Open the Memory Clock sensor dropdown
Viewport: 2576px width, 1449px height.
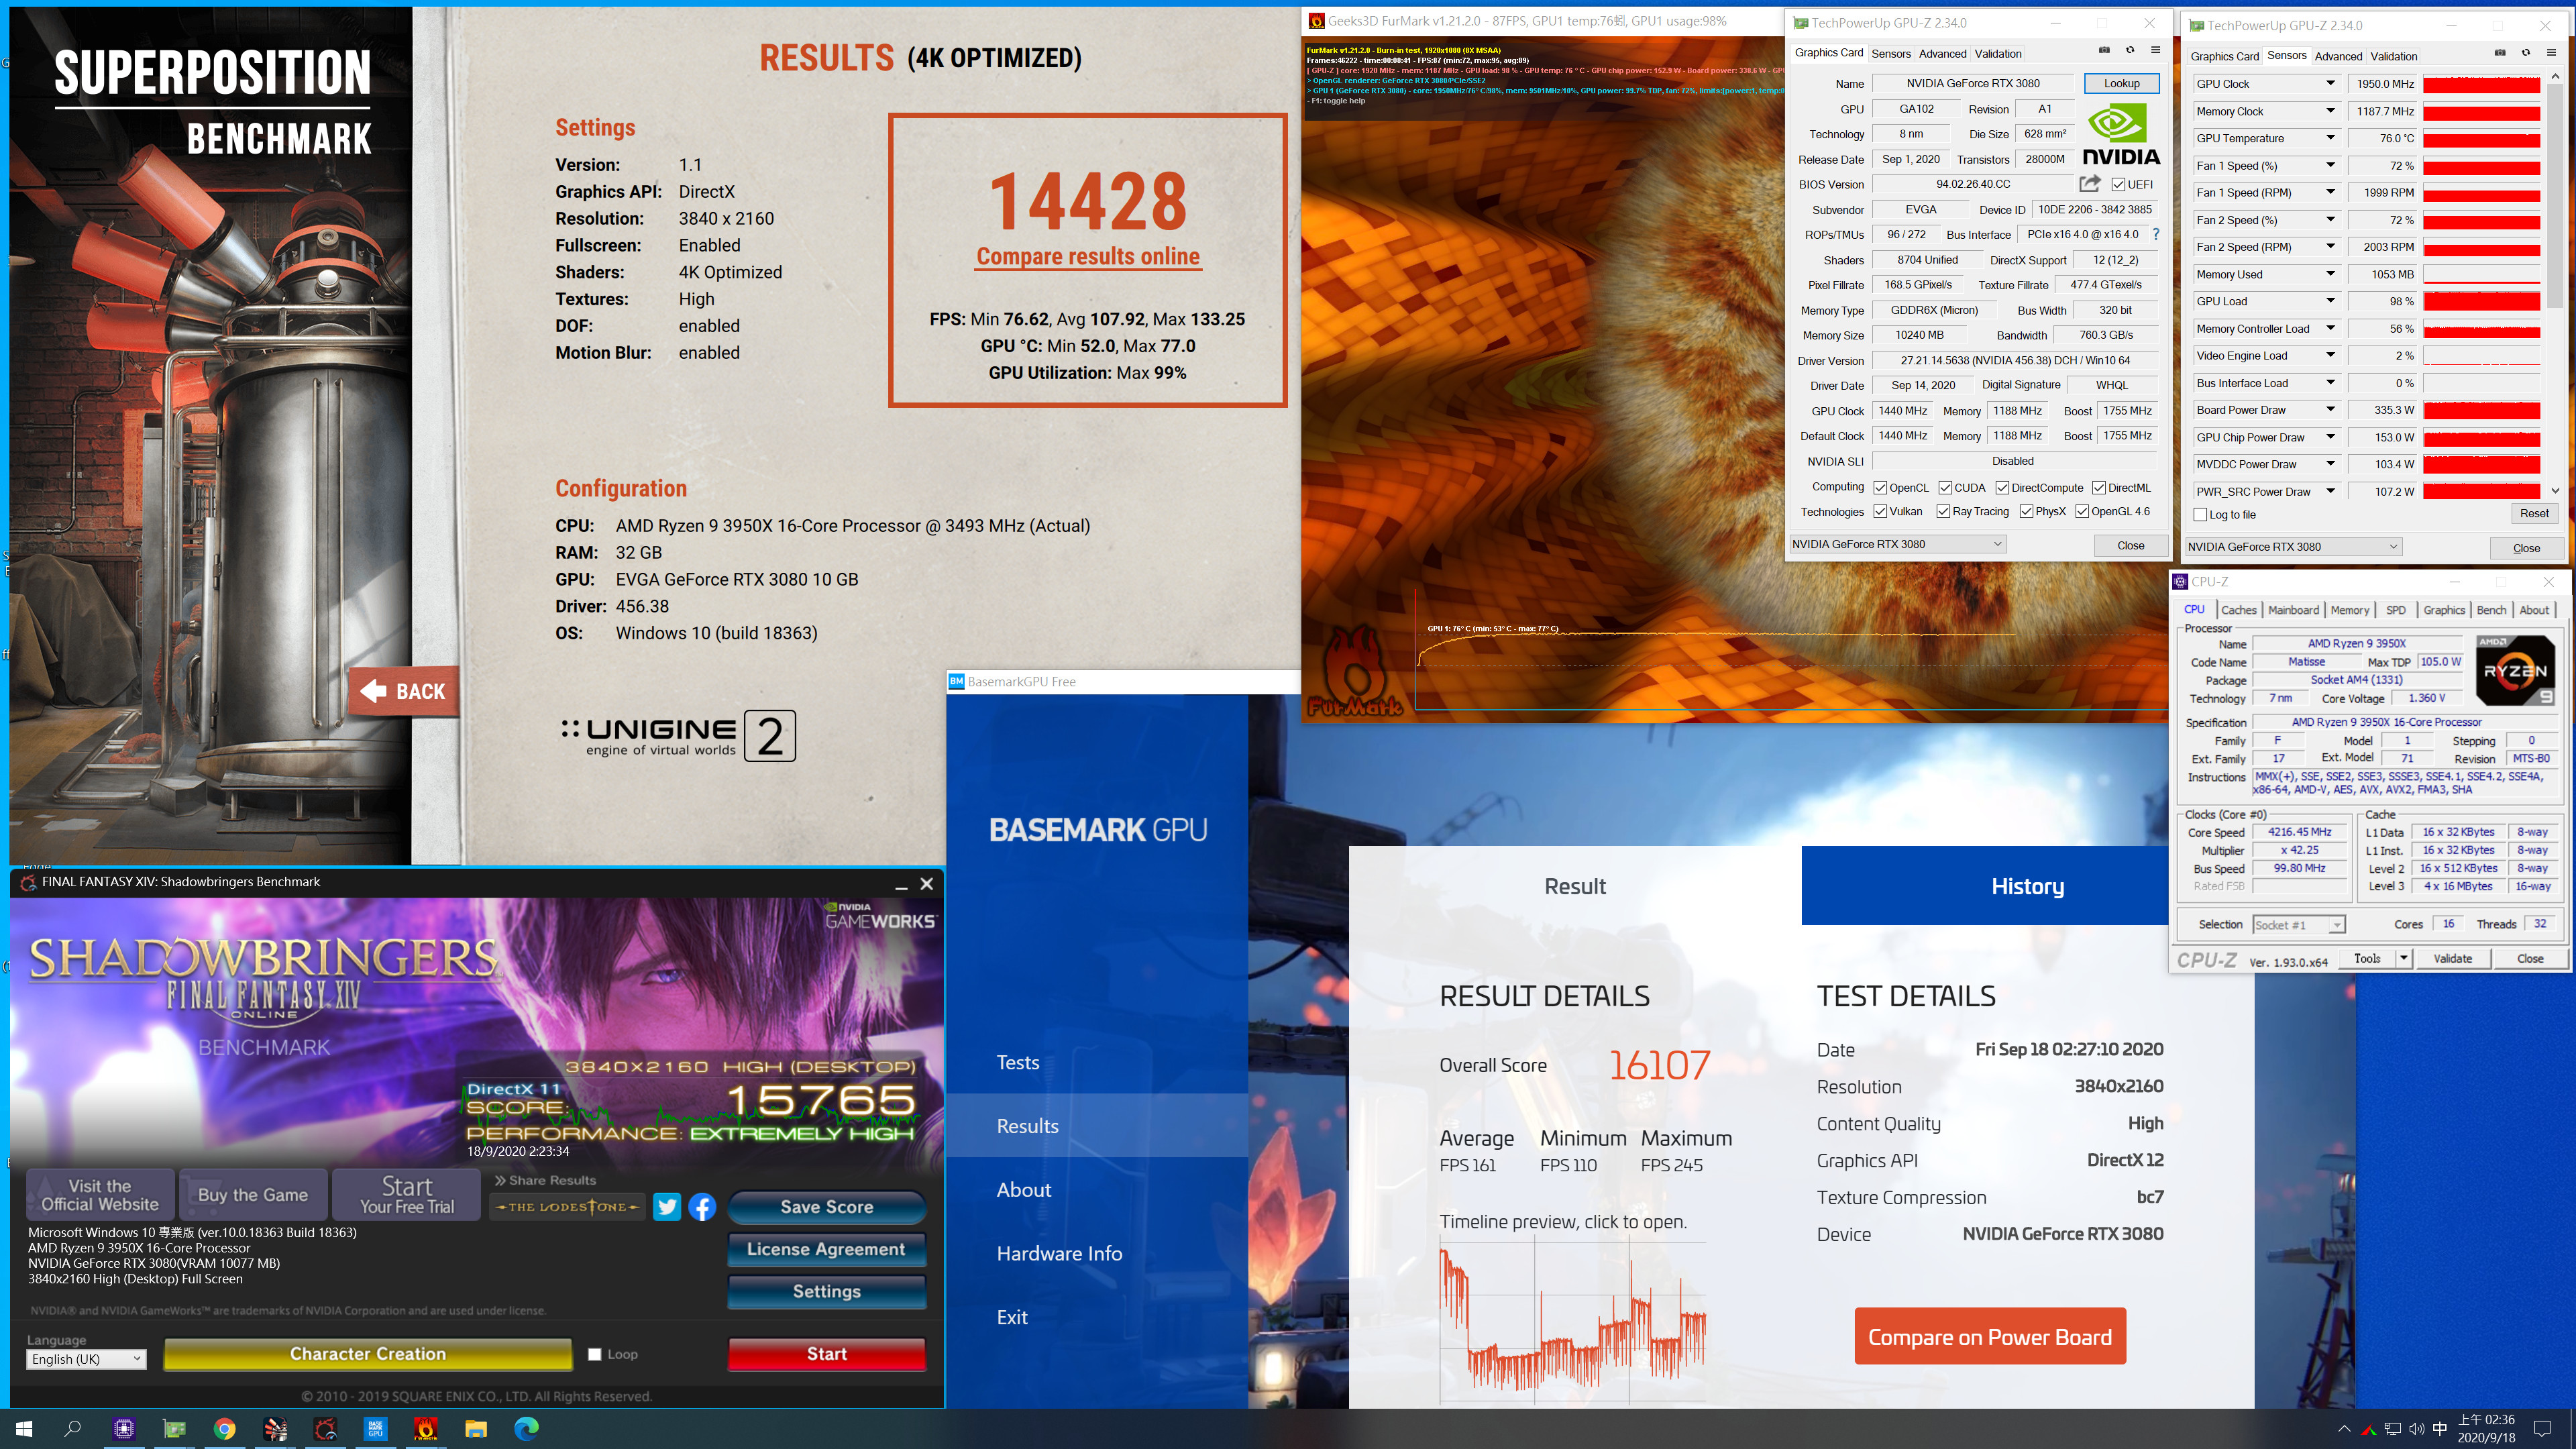tap(2331, 111)
